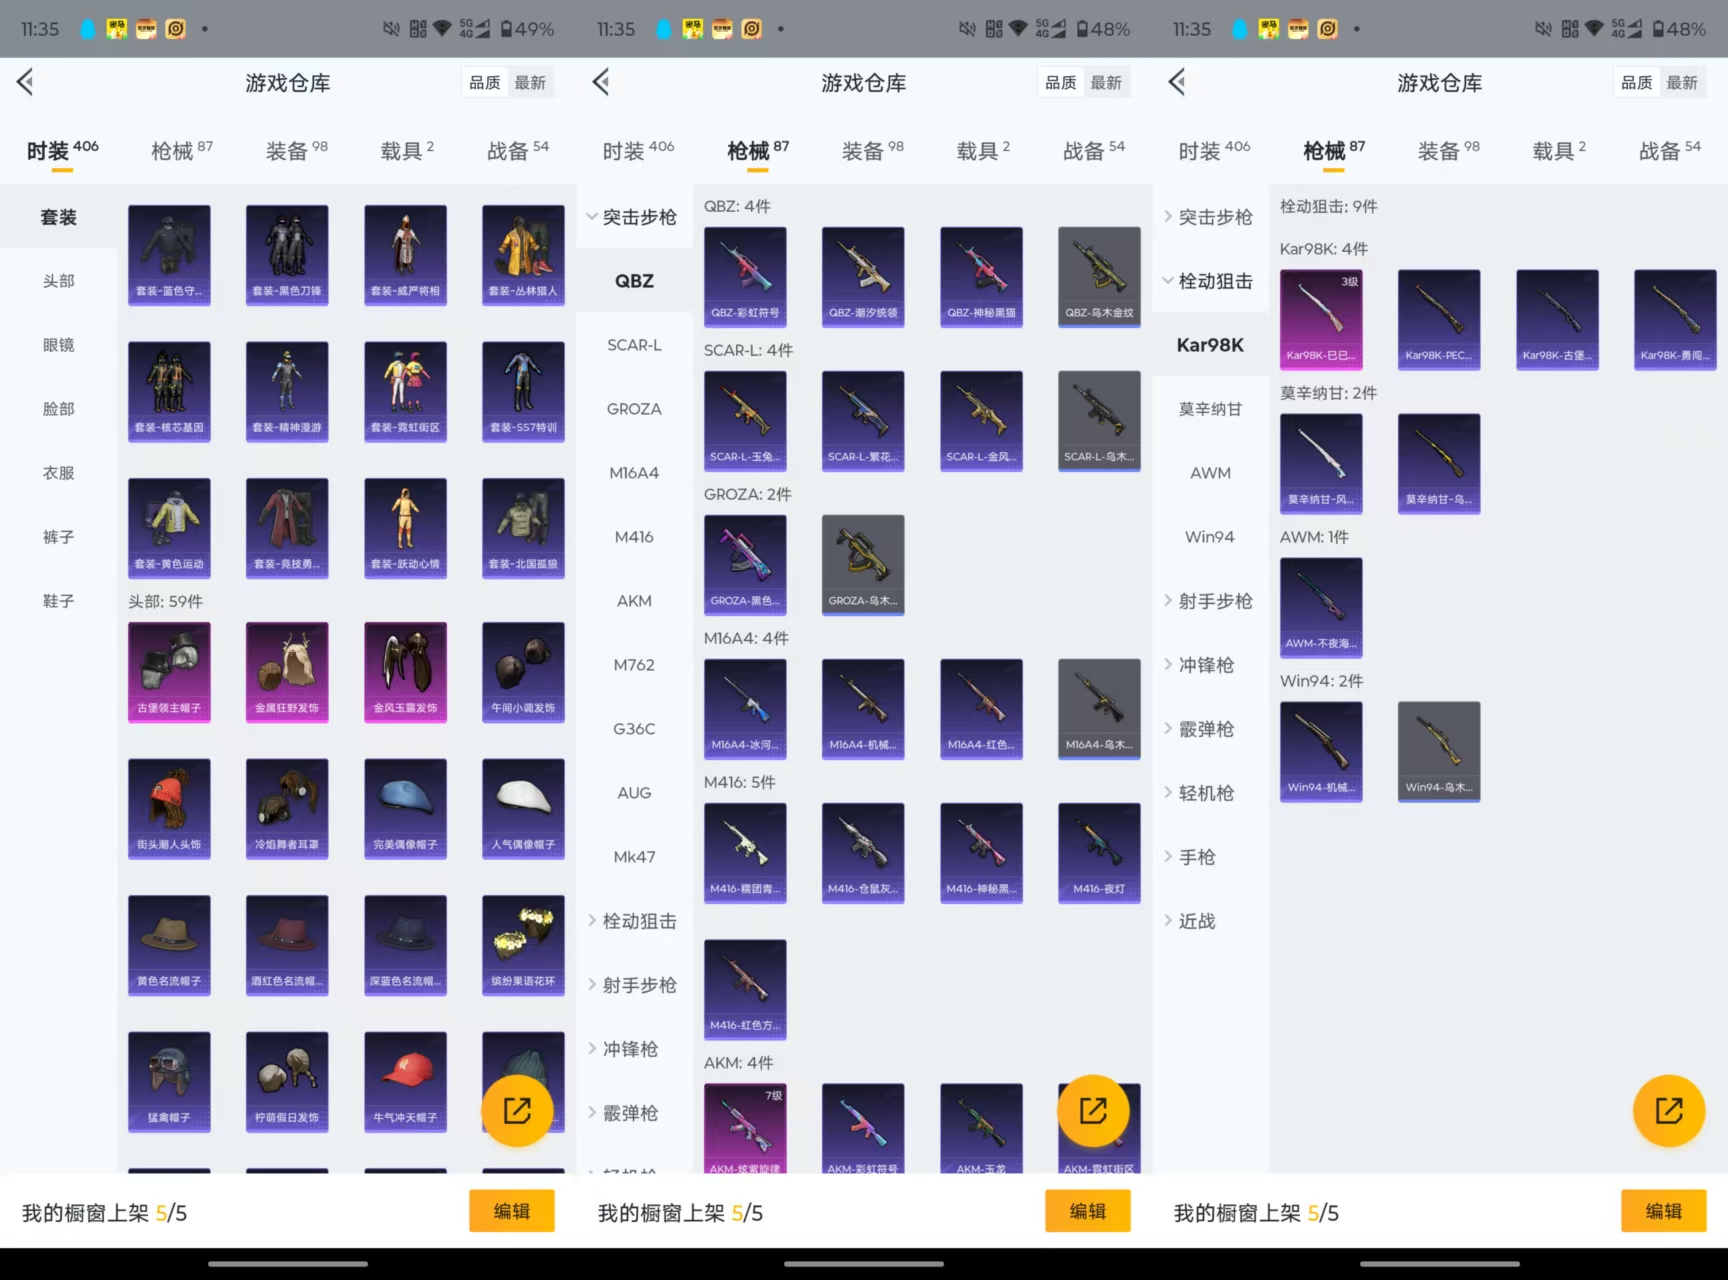Select 品质 sorting on the rightmost screen

pyautogui.click(x=1636, y=83)
